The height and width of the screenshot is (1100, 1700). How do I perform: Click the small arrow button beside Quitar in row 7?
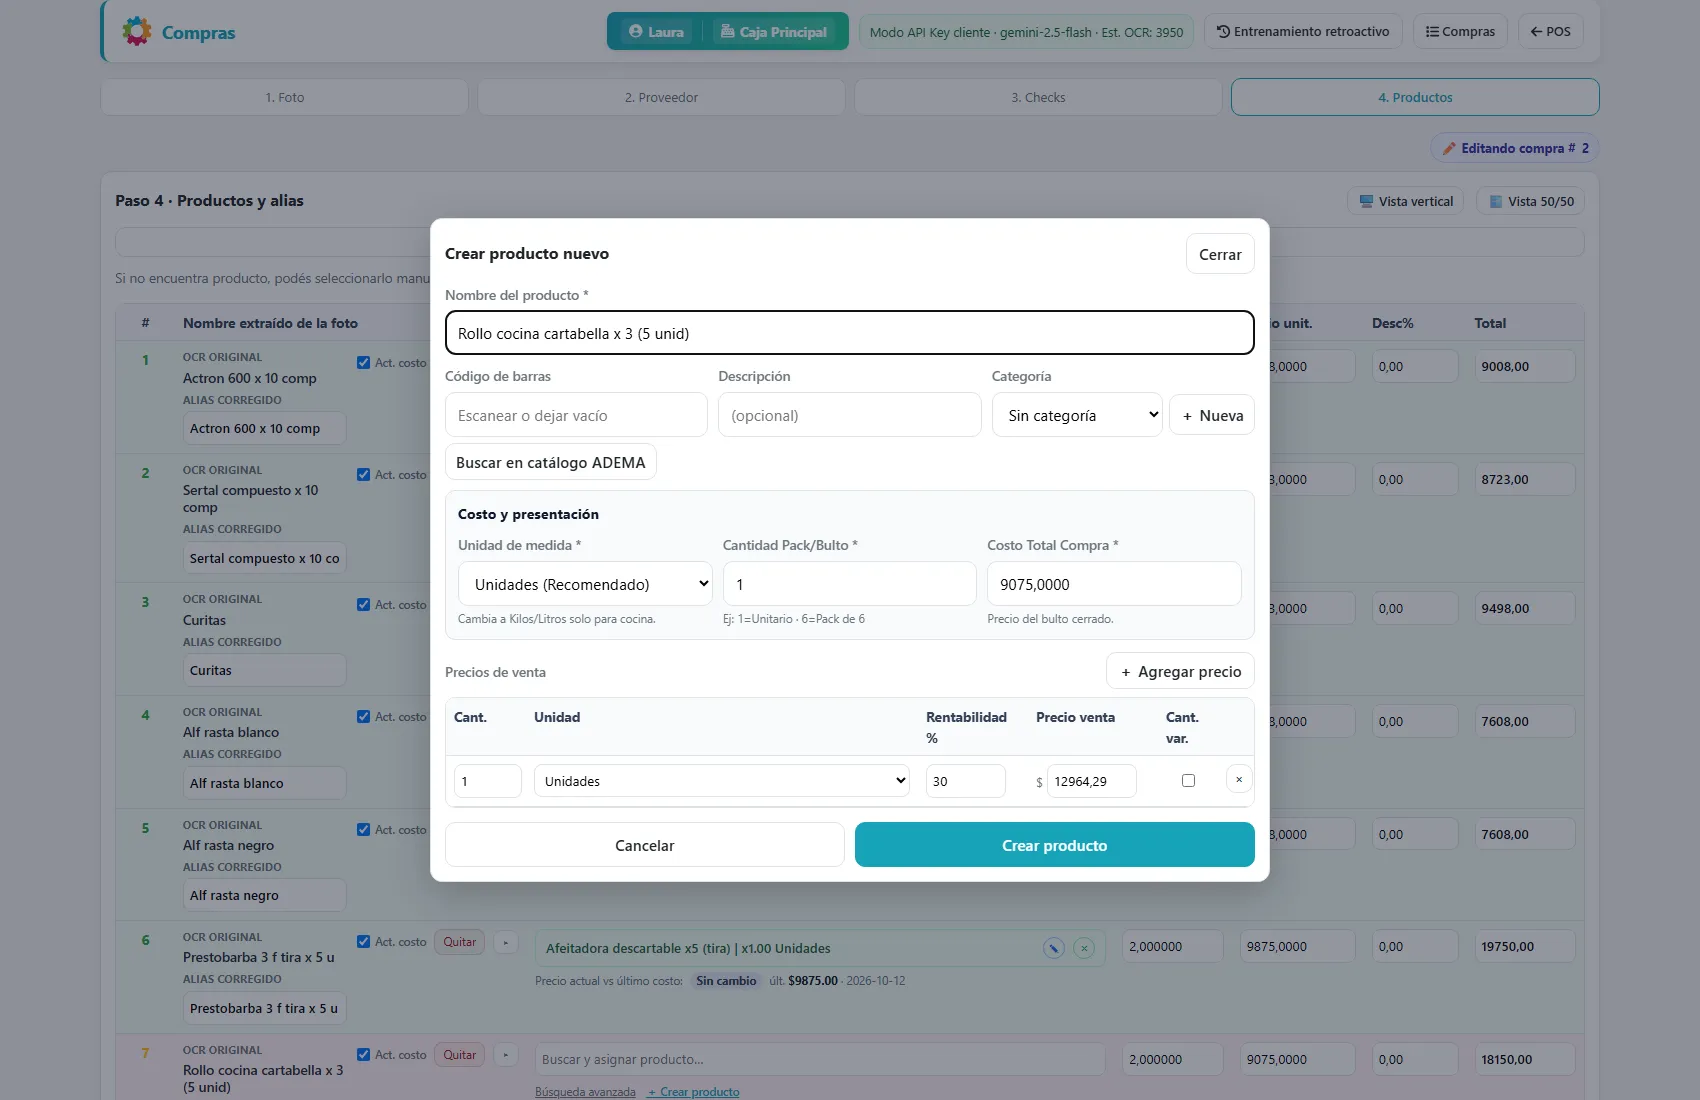[x=506, y=1055]
